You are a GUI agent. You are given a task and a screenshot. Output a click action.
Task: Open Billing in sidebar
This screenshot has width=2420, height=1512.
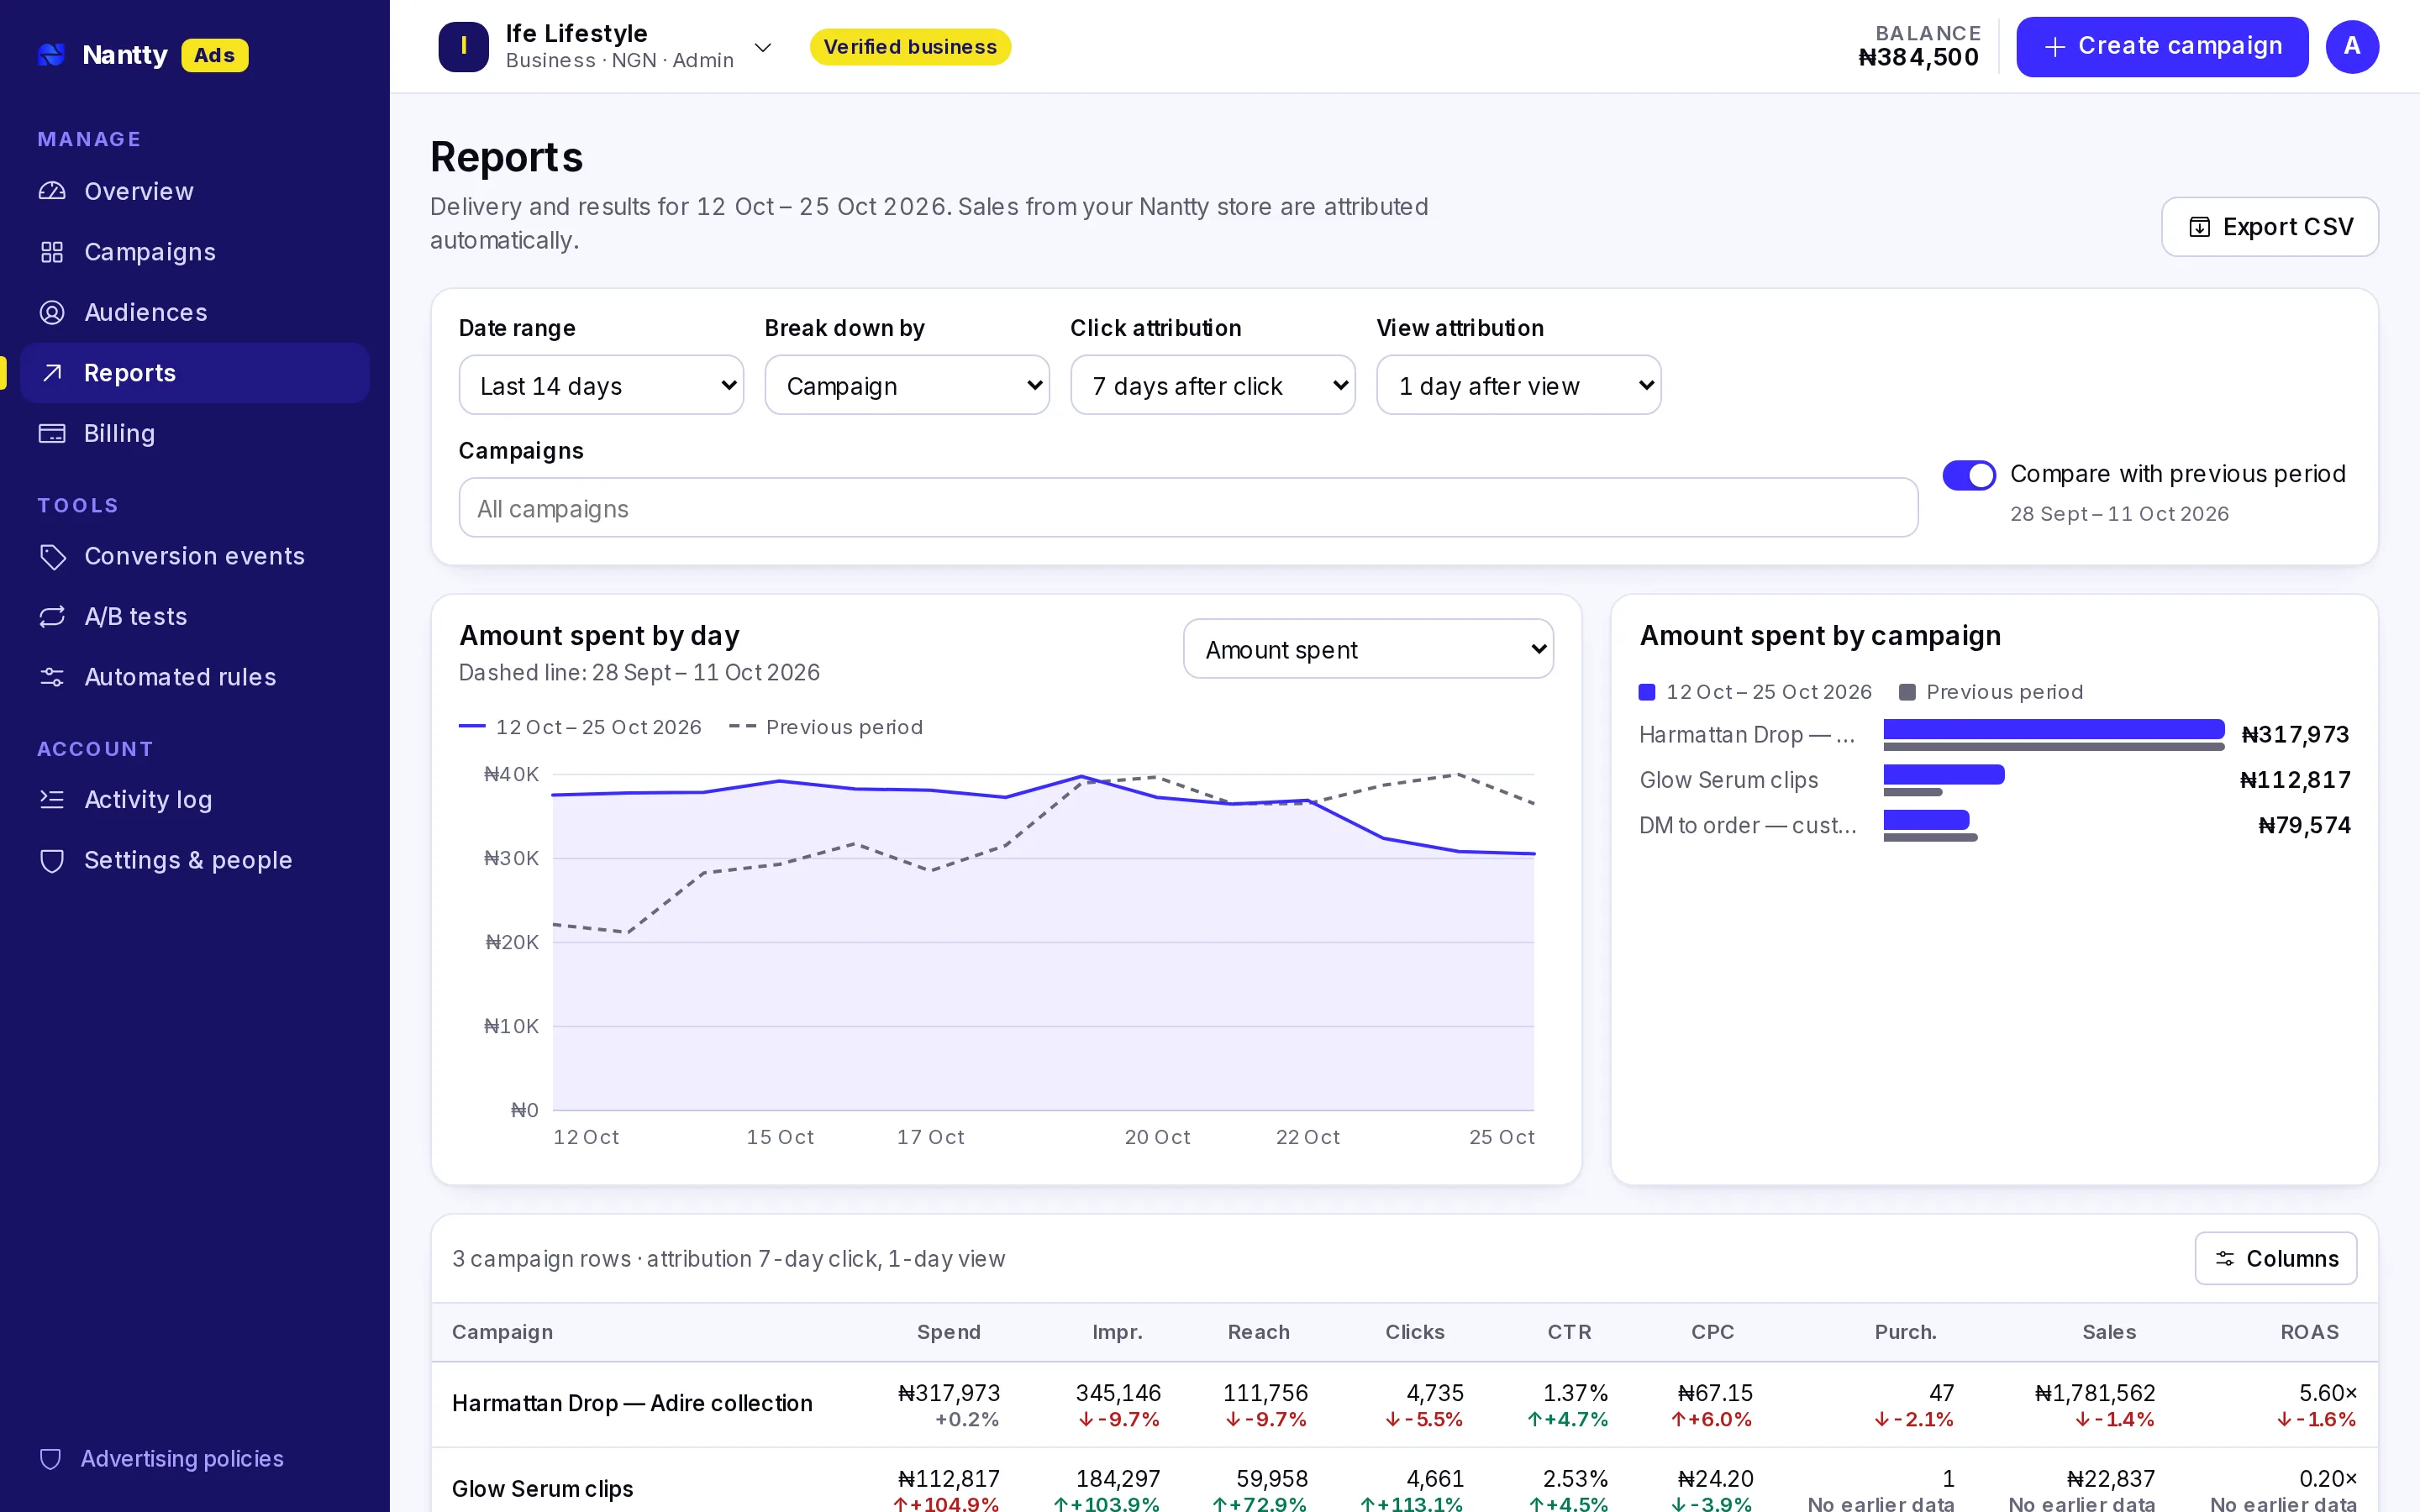coord(195,433)
